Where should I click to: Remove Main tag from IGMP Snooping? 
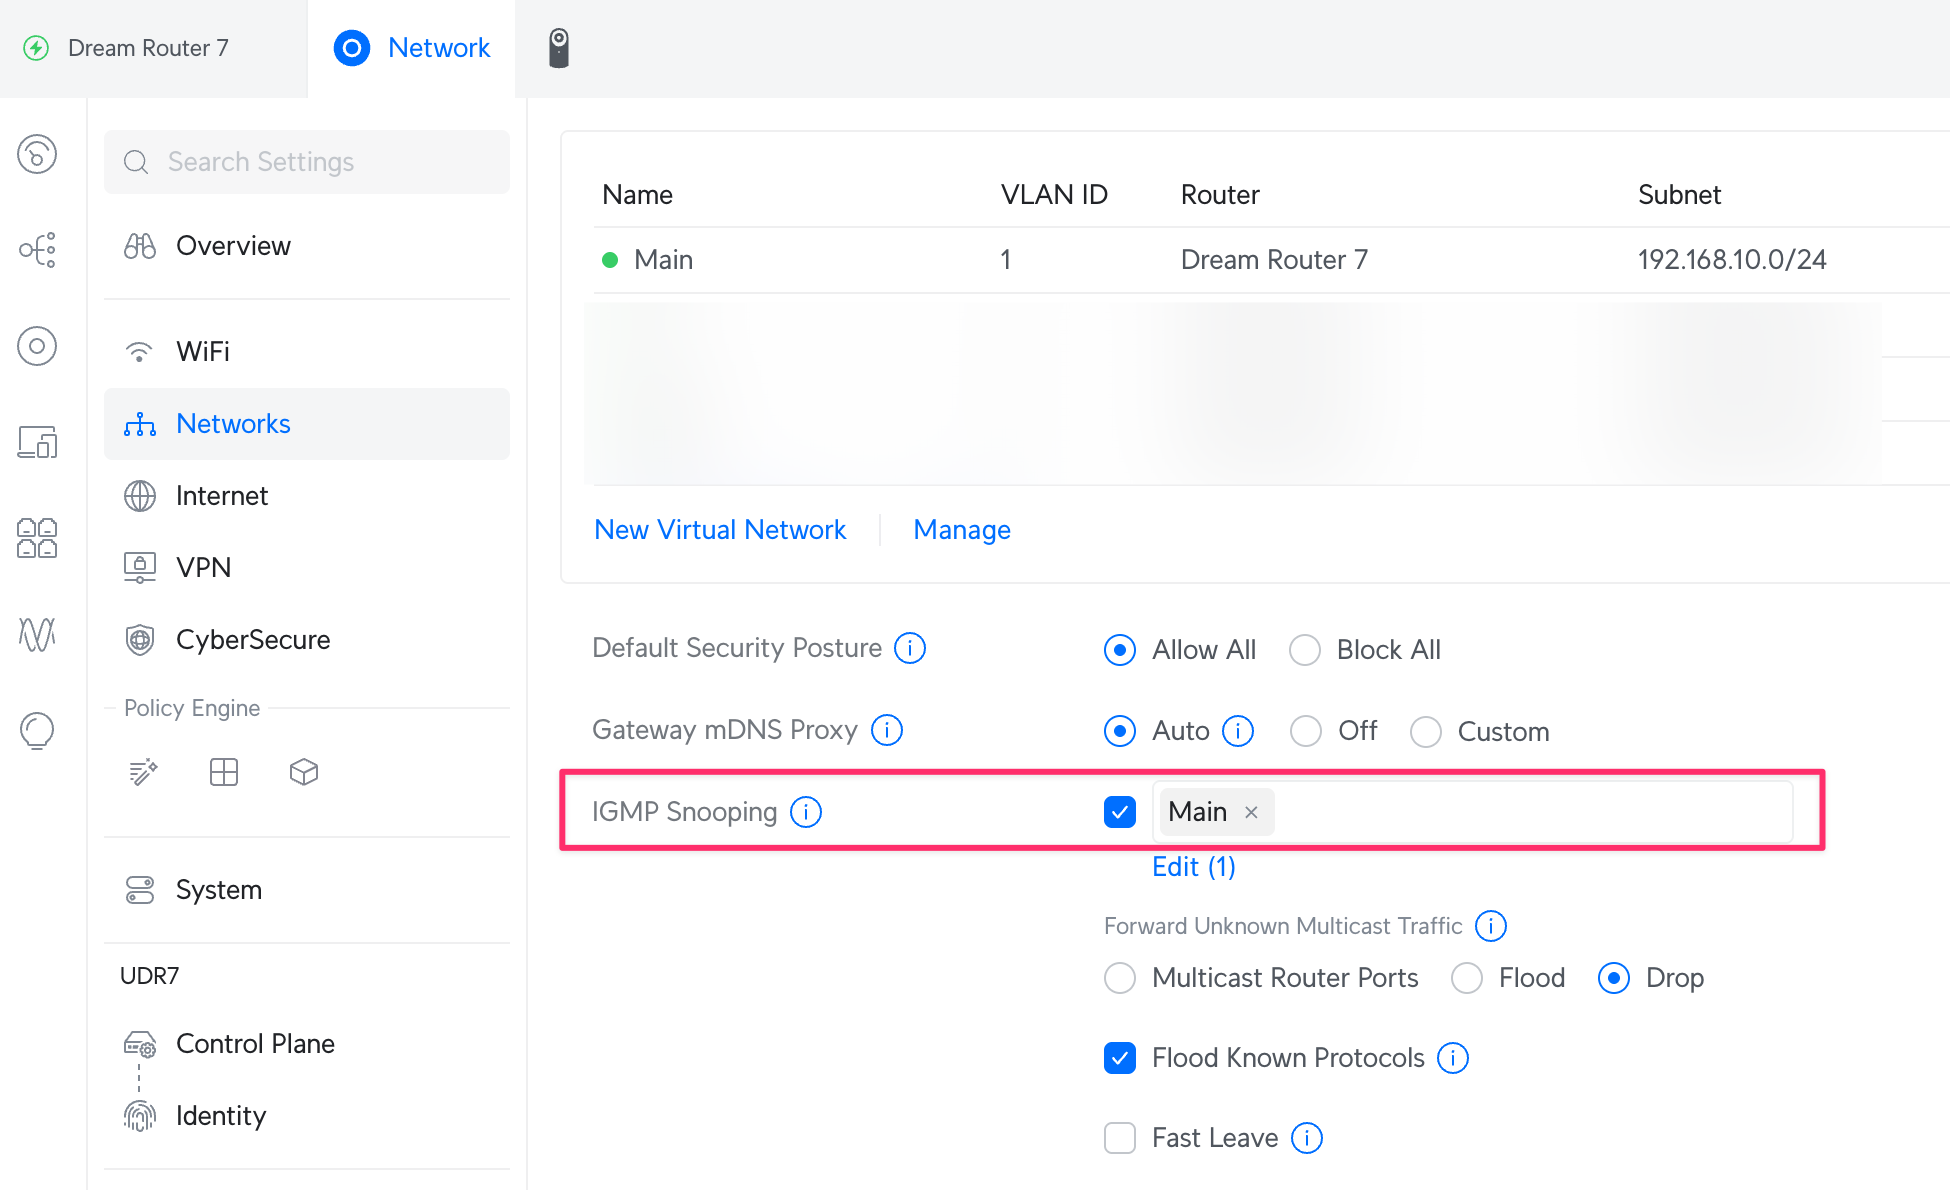click(x=1251, y=813)
